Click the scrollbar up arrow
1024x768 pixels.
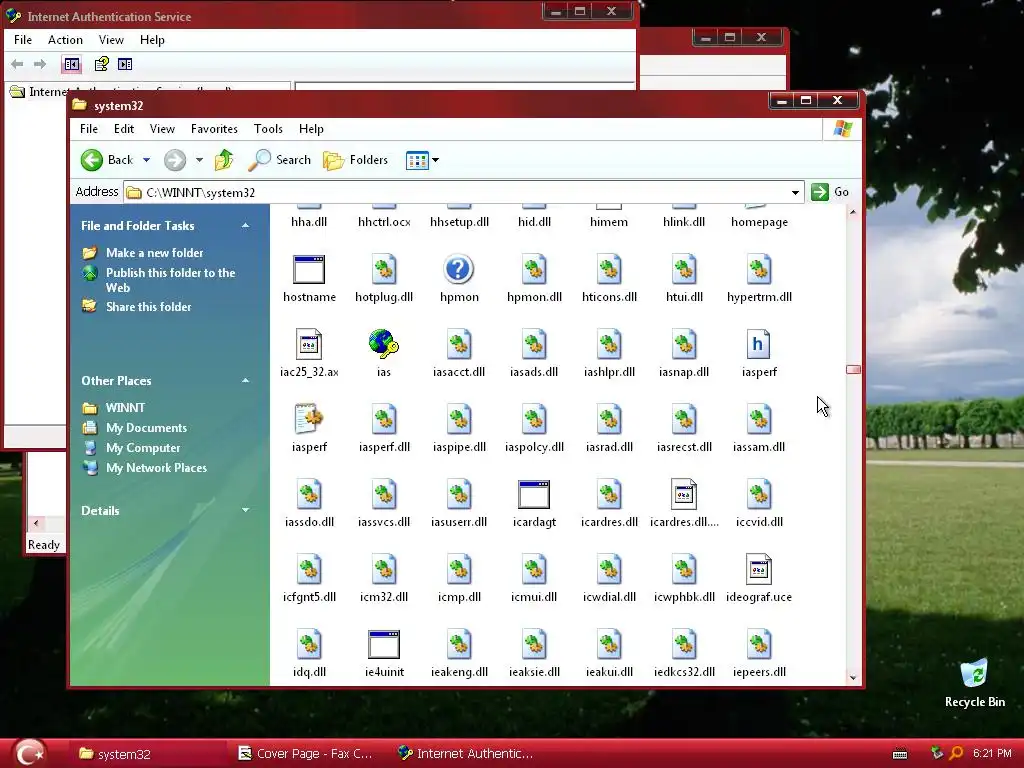coord(853,212)
